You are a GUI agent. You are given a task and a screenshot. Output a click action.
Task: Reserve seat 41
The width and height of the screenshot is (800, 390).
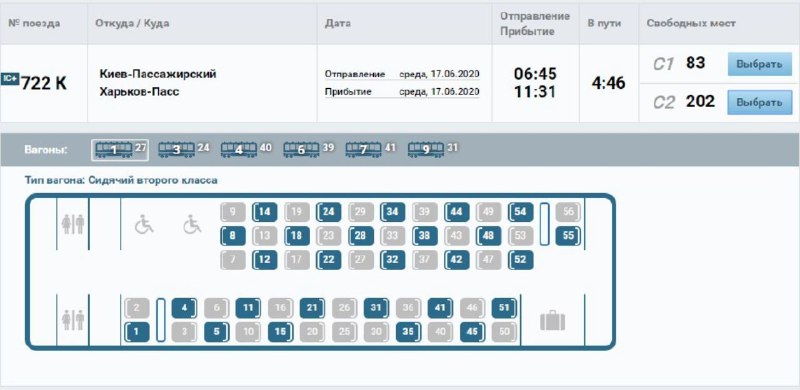440,308
